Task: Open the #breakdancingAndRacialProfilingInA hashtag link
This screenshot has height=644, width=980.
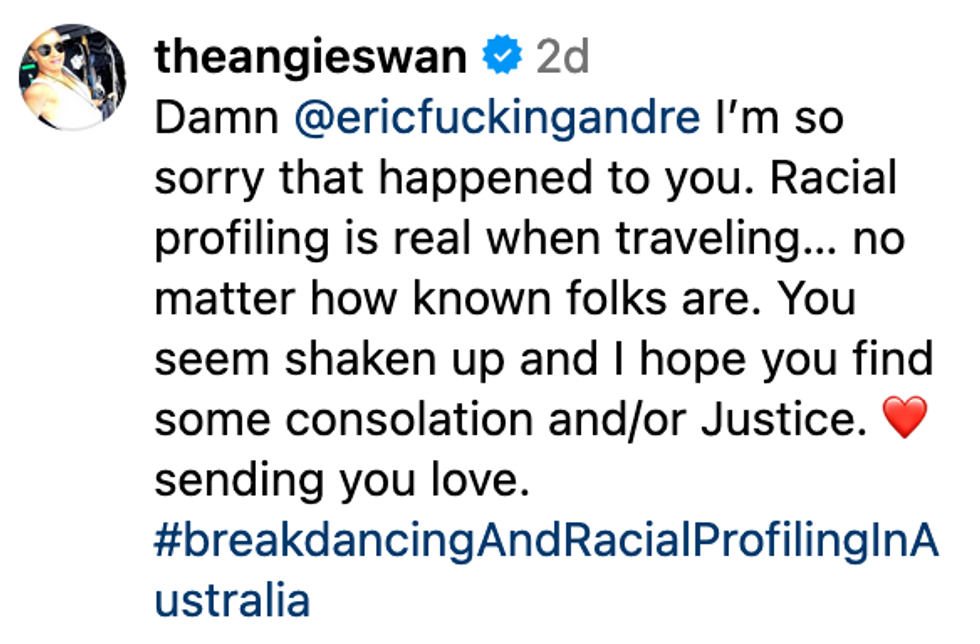Action: coord(547,541)
